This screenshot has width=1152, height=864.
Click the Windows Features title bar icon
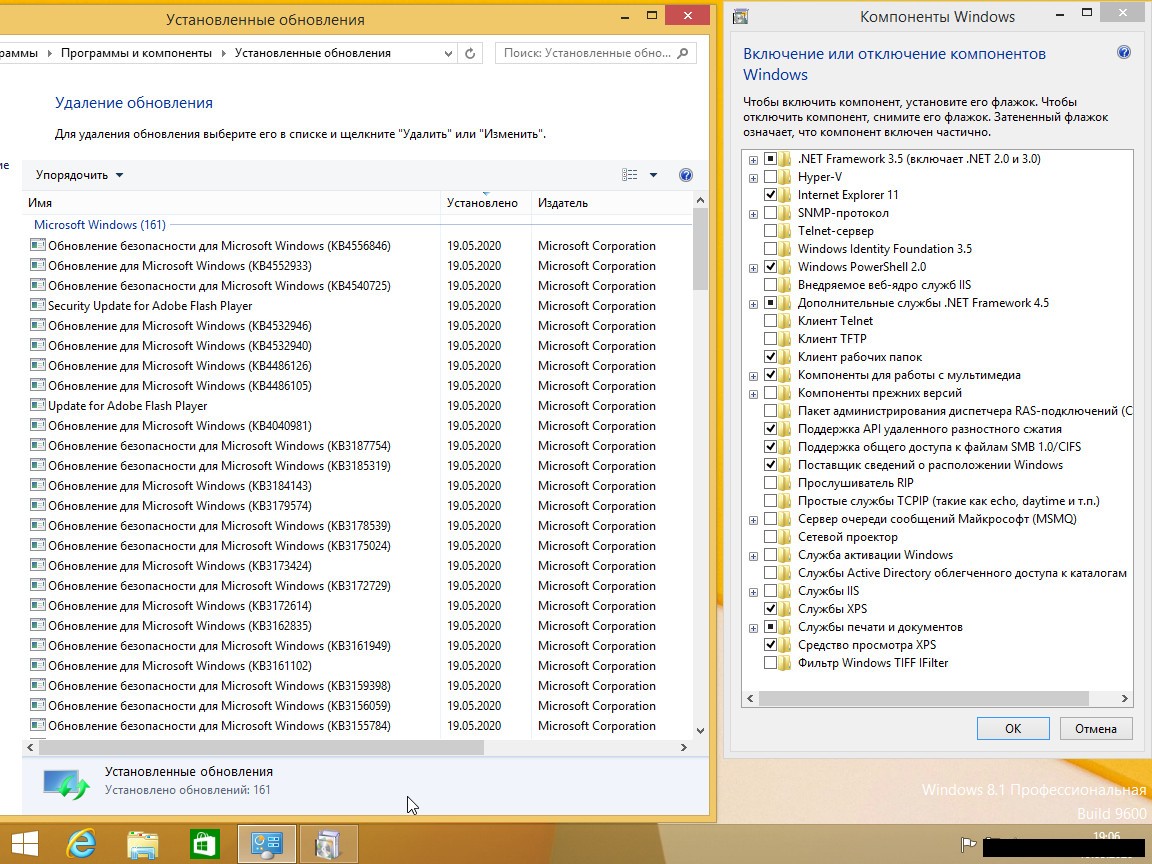coord(740,16)
